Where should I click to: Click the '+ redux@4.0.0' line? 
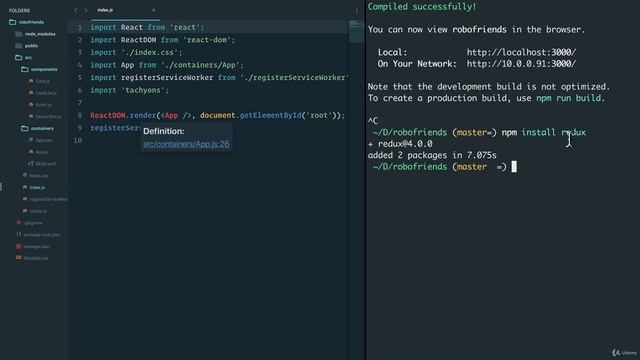tap(400, 144)
